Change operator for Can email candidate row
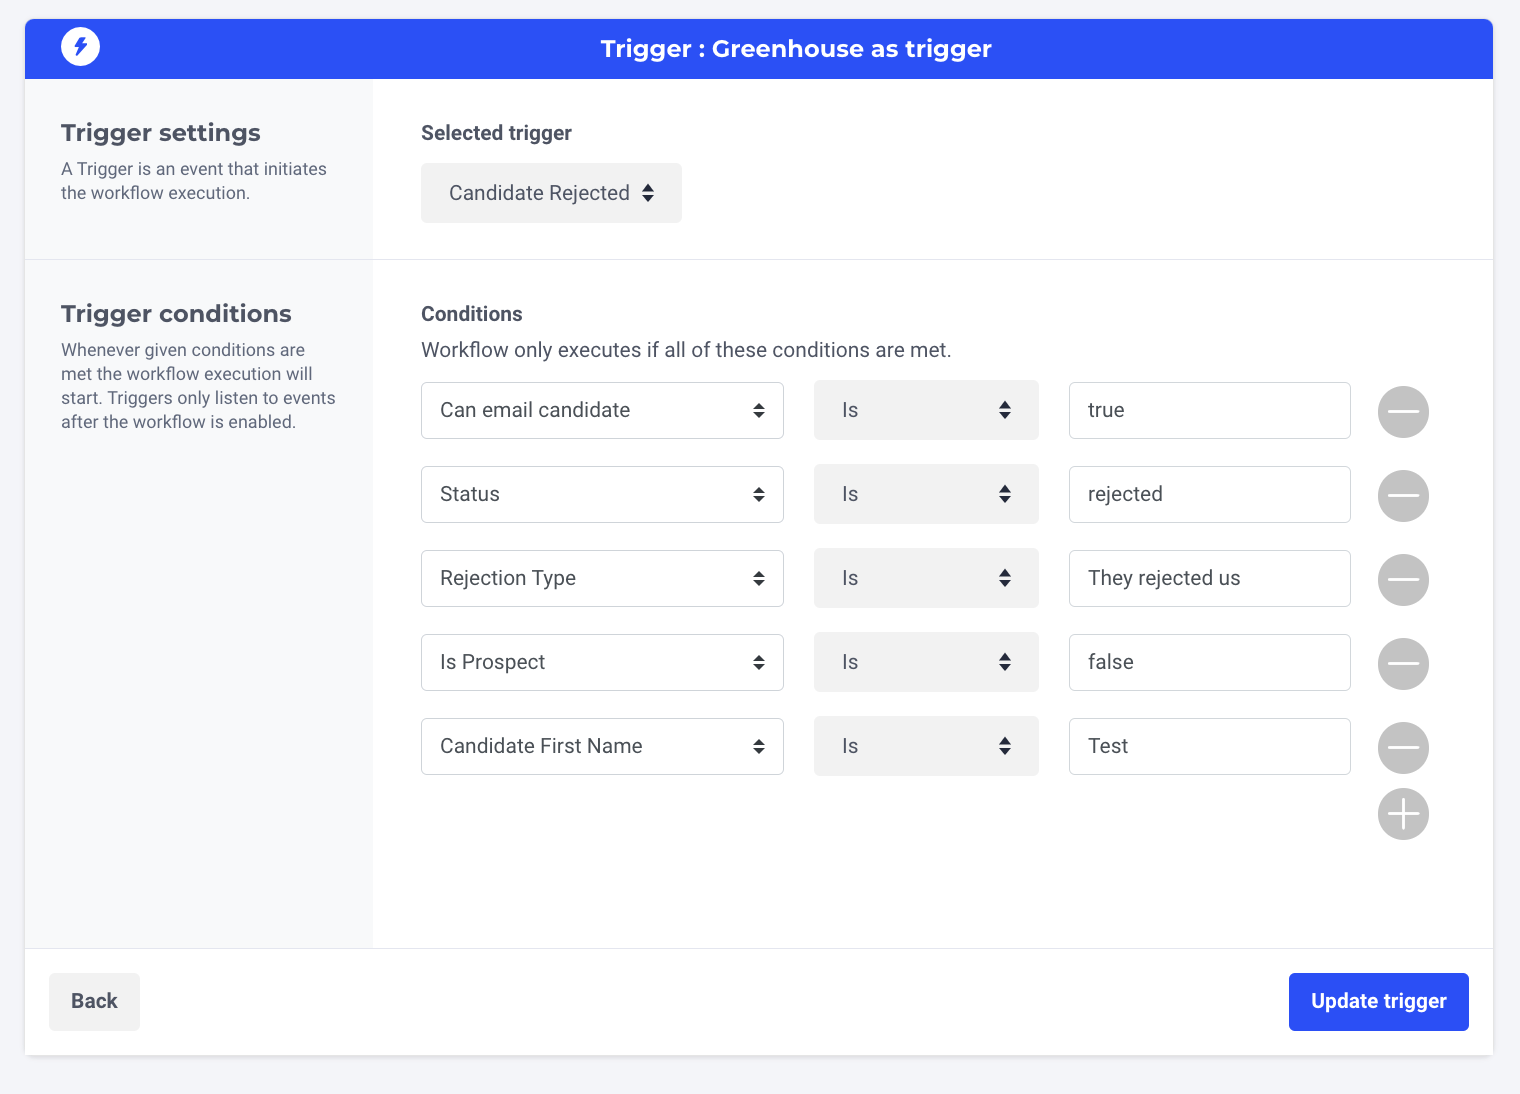 pyautogui.click(x=926, y=410)
